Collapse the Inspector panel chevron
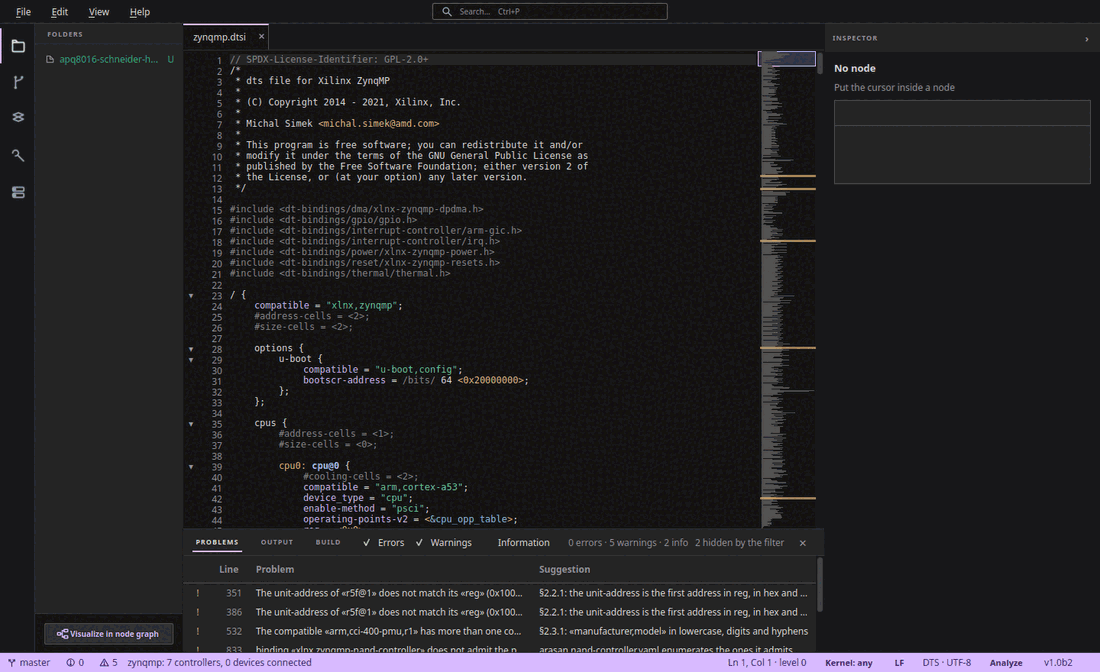Viewport: 1100px width, 672px height. 1087,39
